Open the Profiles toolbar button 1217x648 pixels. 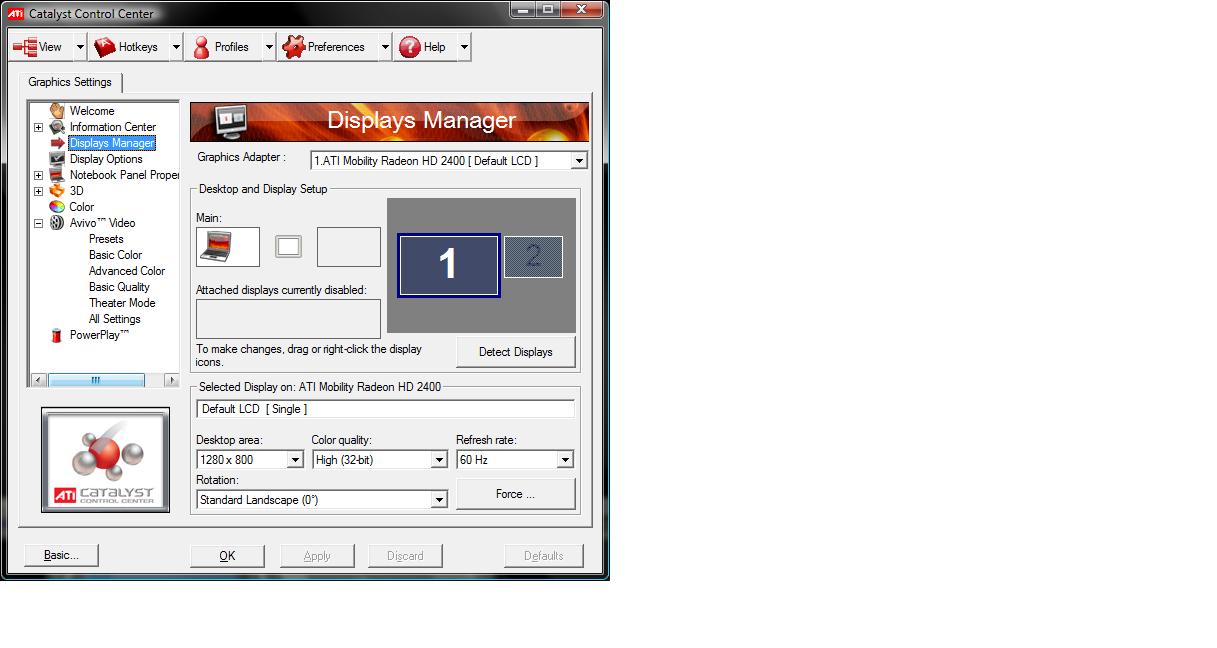point(222,47)
